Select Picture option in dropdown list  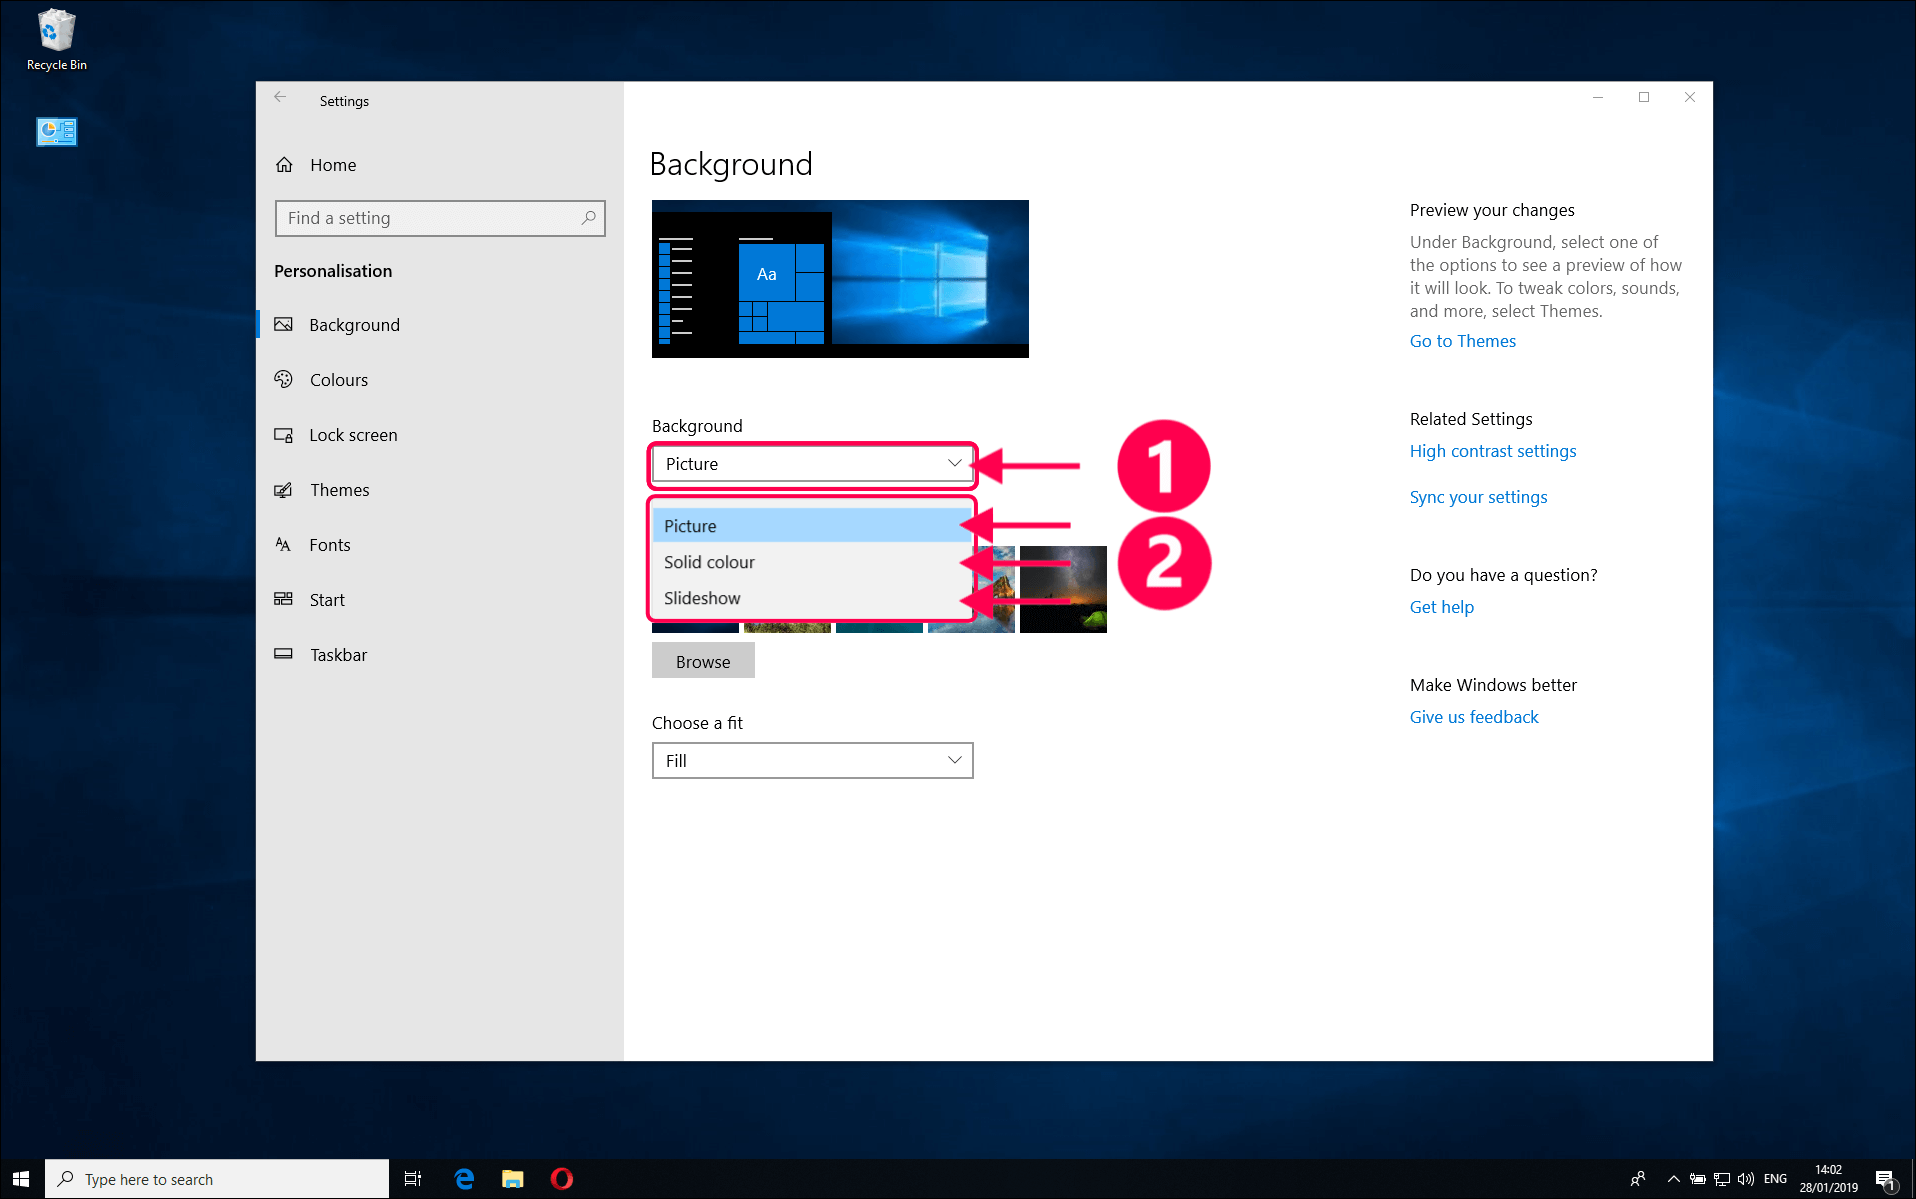click(x=690, y=526)
